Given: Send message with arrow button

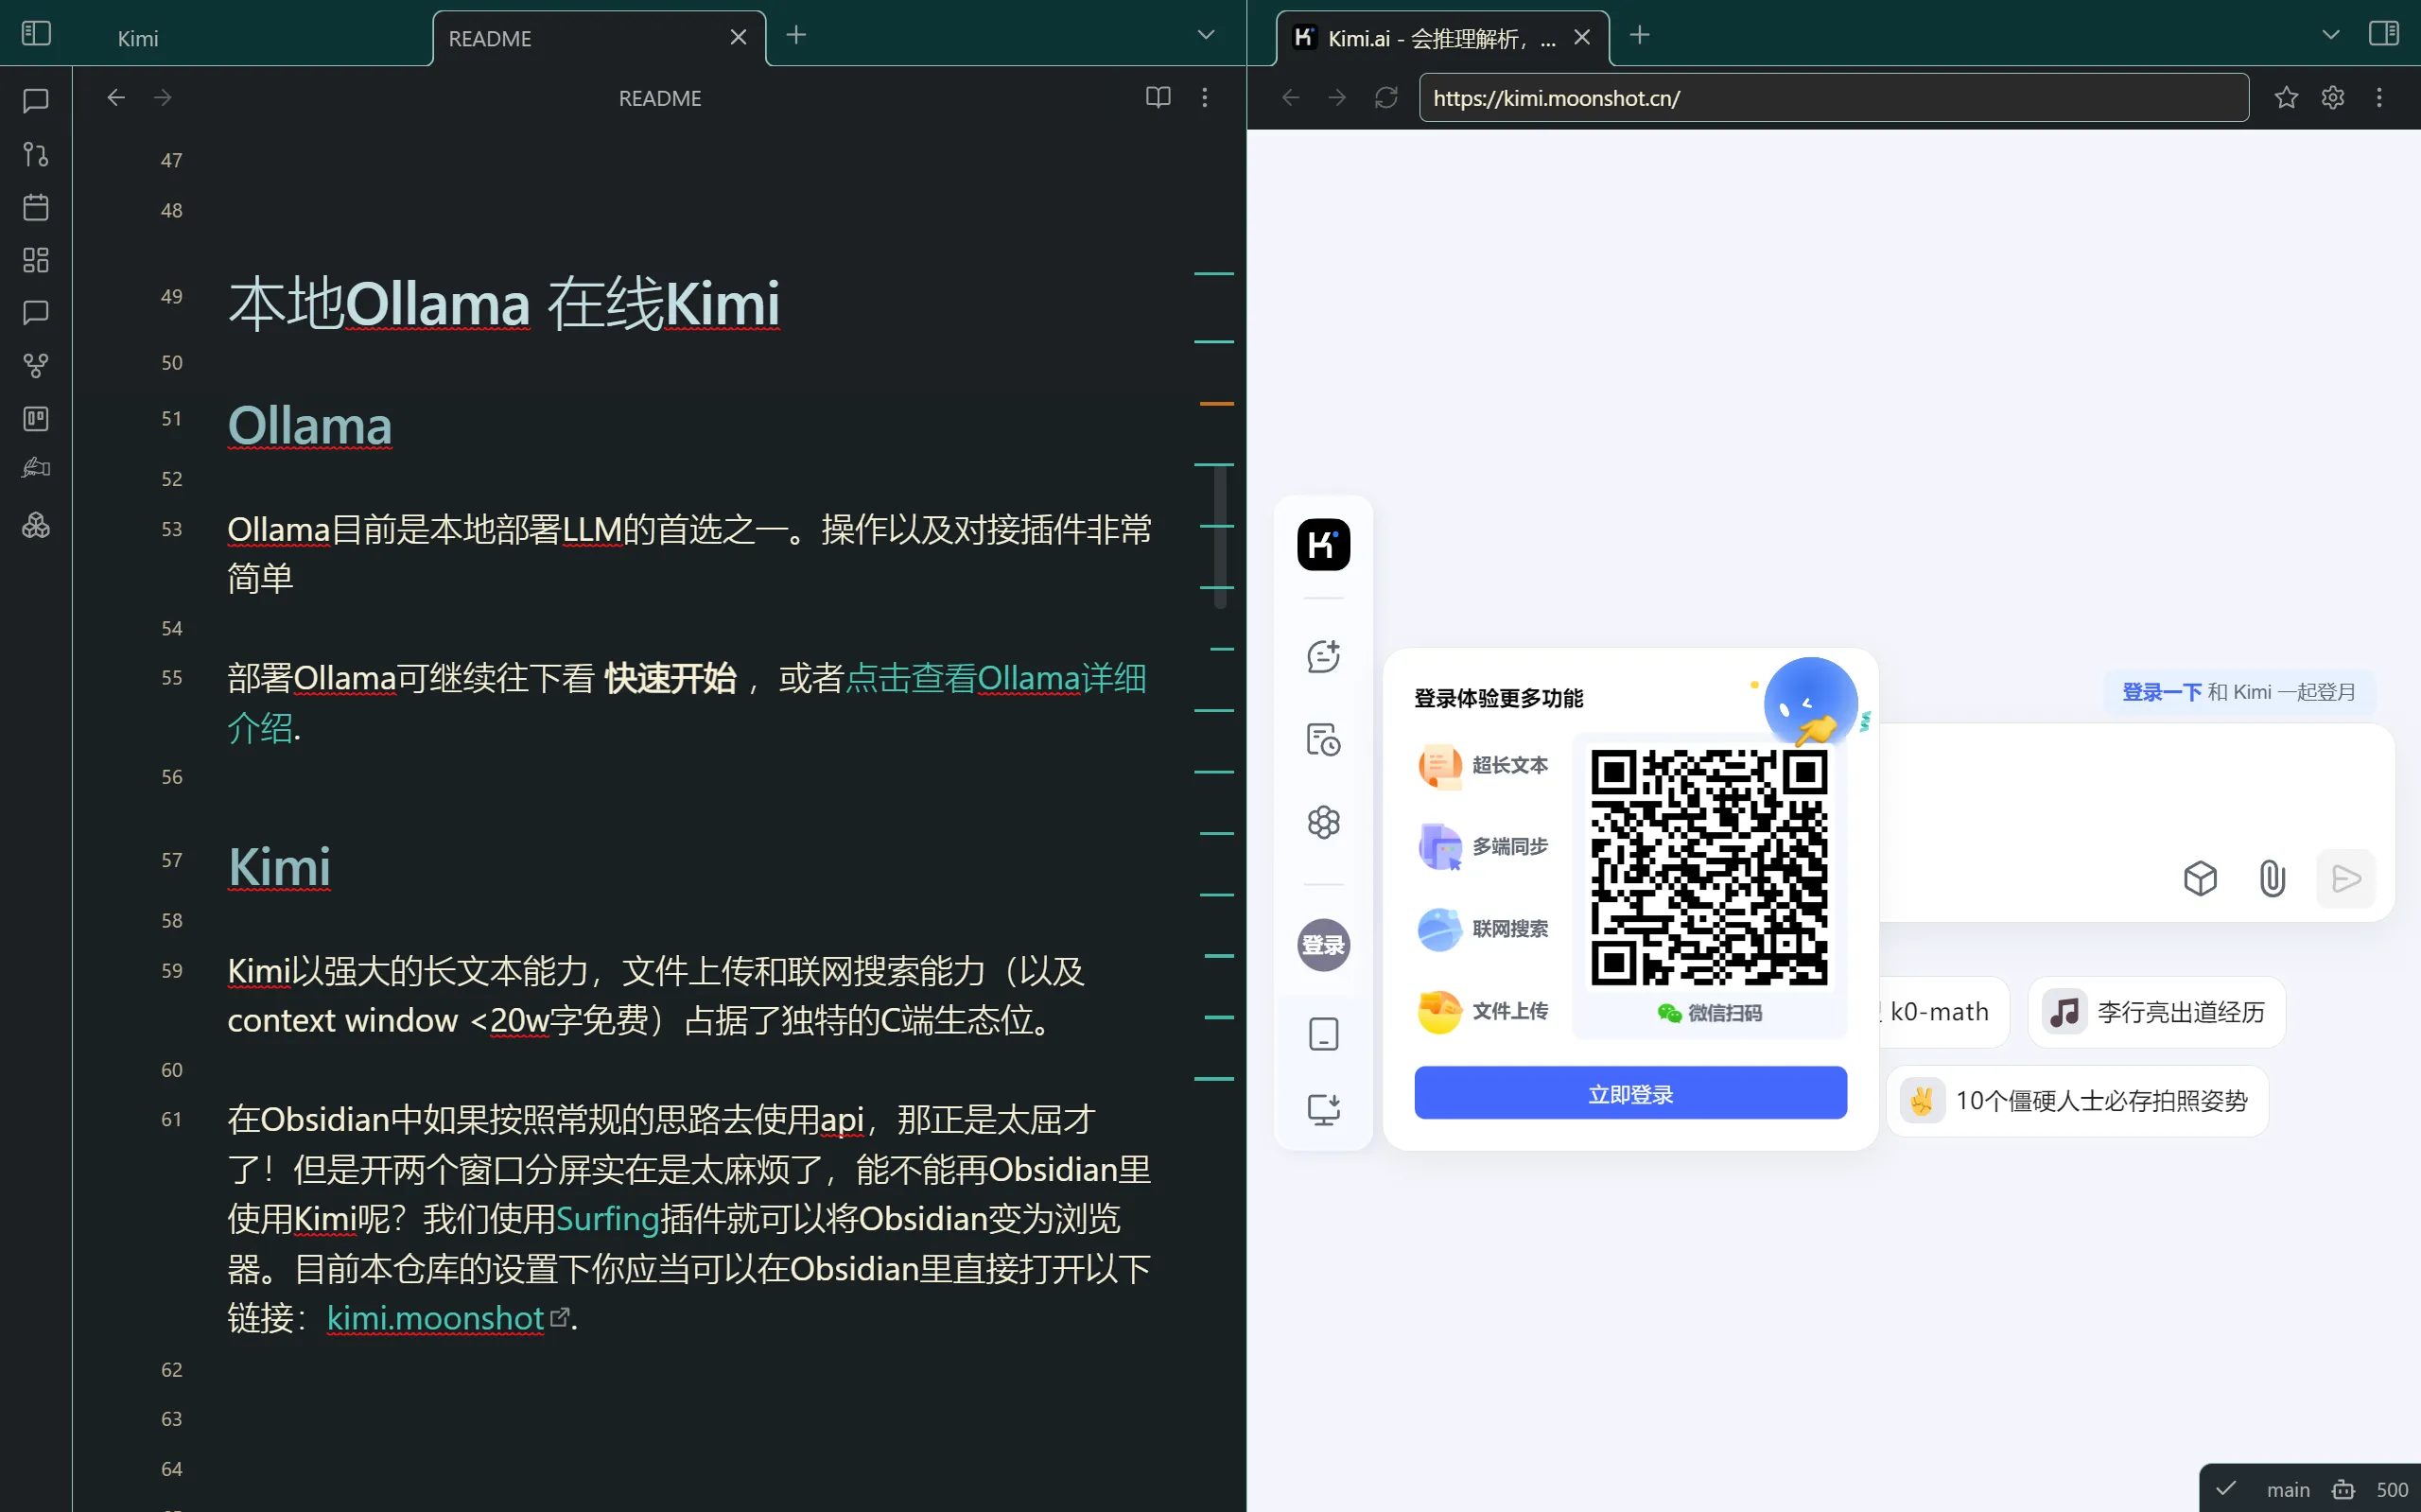Looking at the screenshot, I should [x=2345, y=879].
